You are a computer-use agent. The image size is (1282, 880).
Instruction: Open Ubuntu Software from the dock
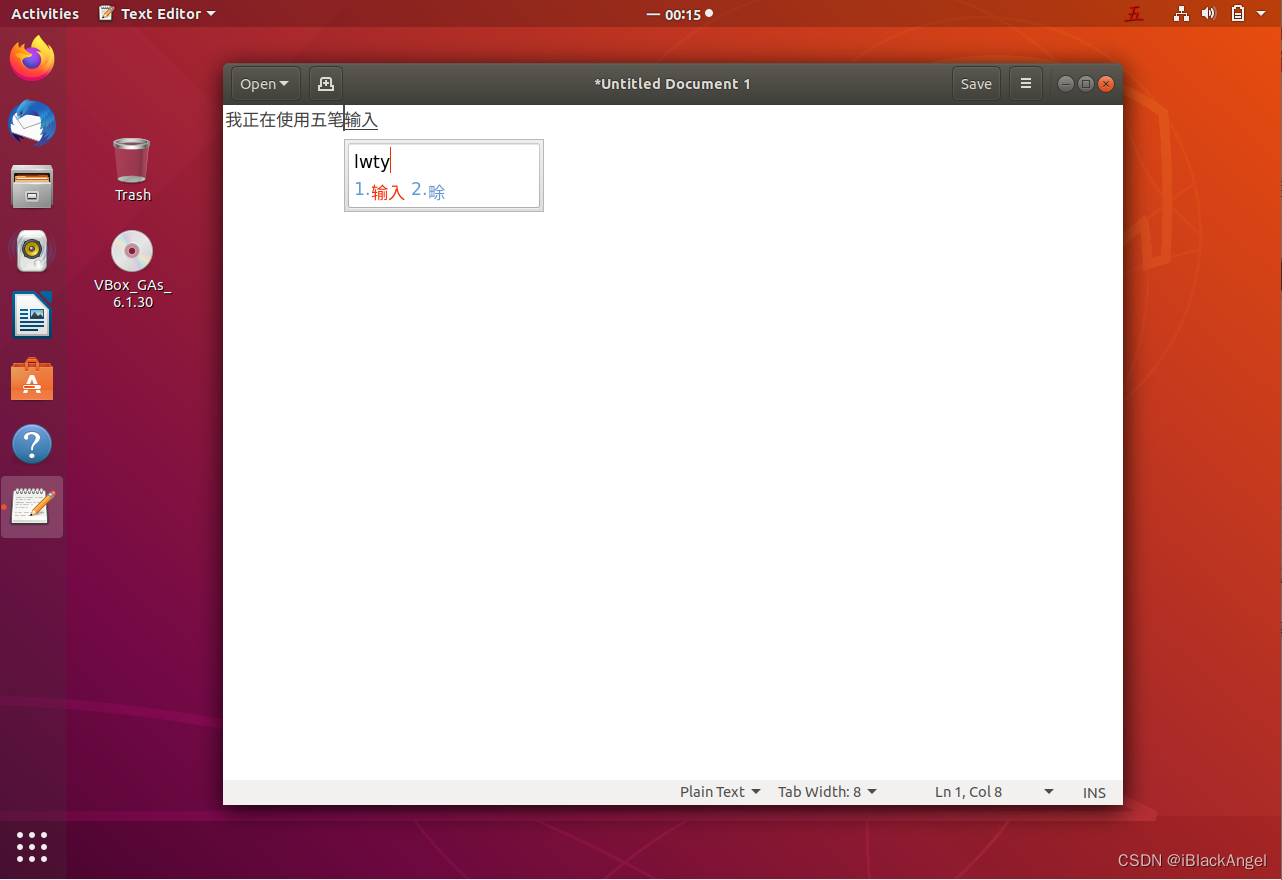tap(31, 379)
